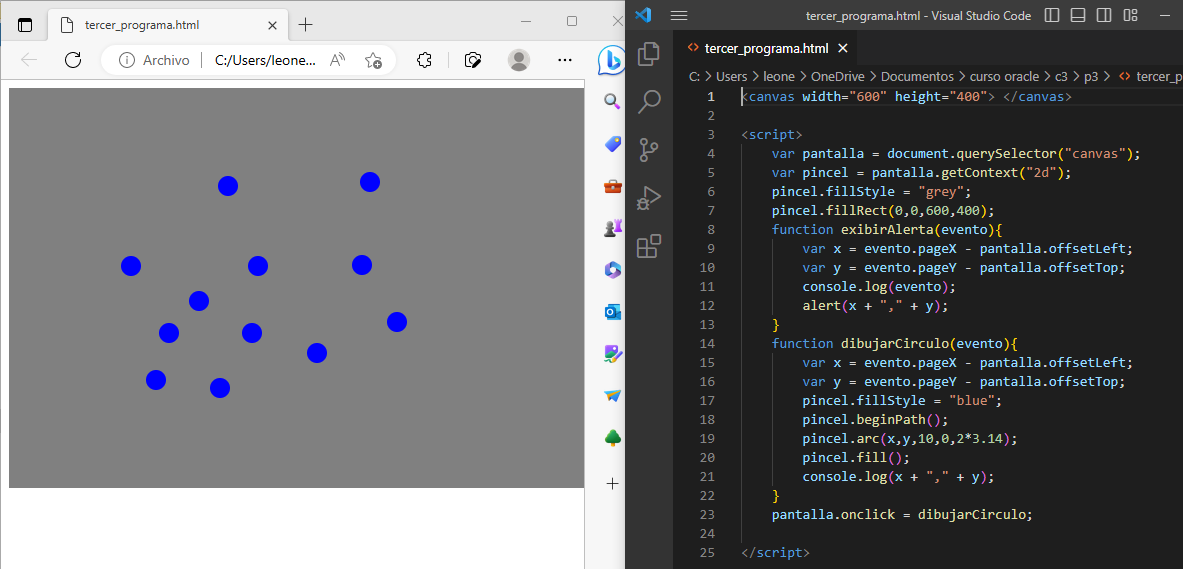Open the Edge profile avatar
This screenshot has height=569, width=1183.
[519, 60]
